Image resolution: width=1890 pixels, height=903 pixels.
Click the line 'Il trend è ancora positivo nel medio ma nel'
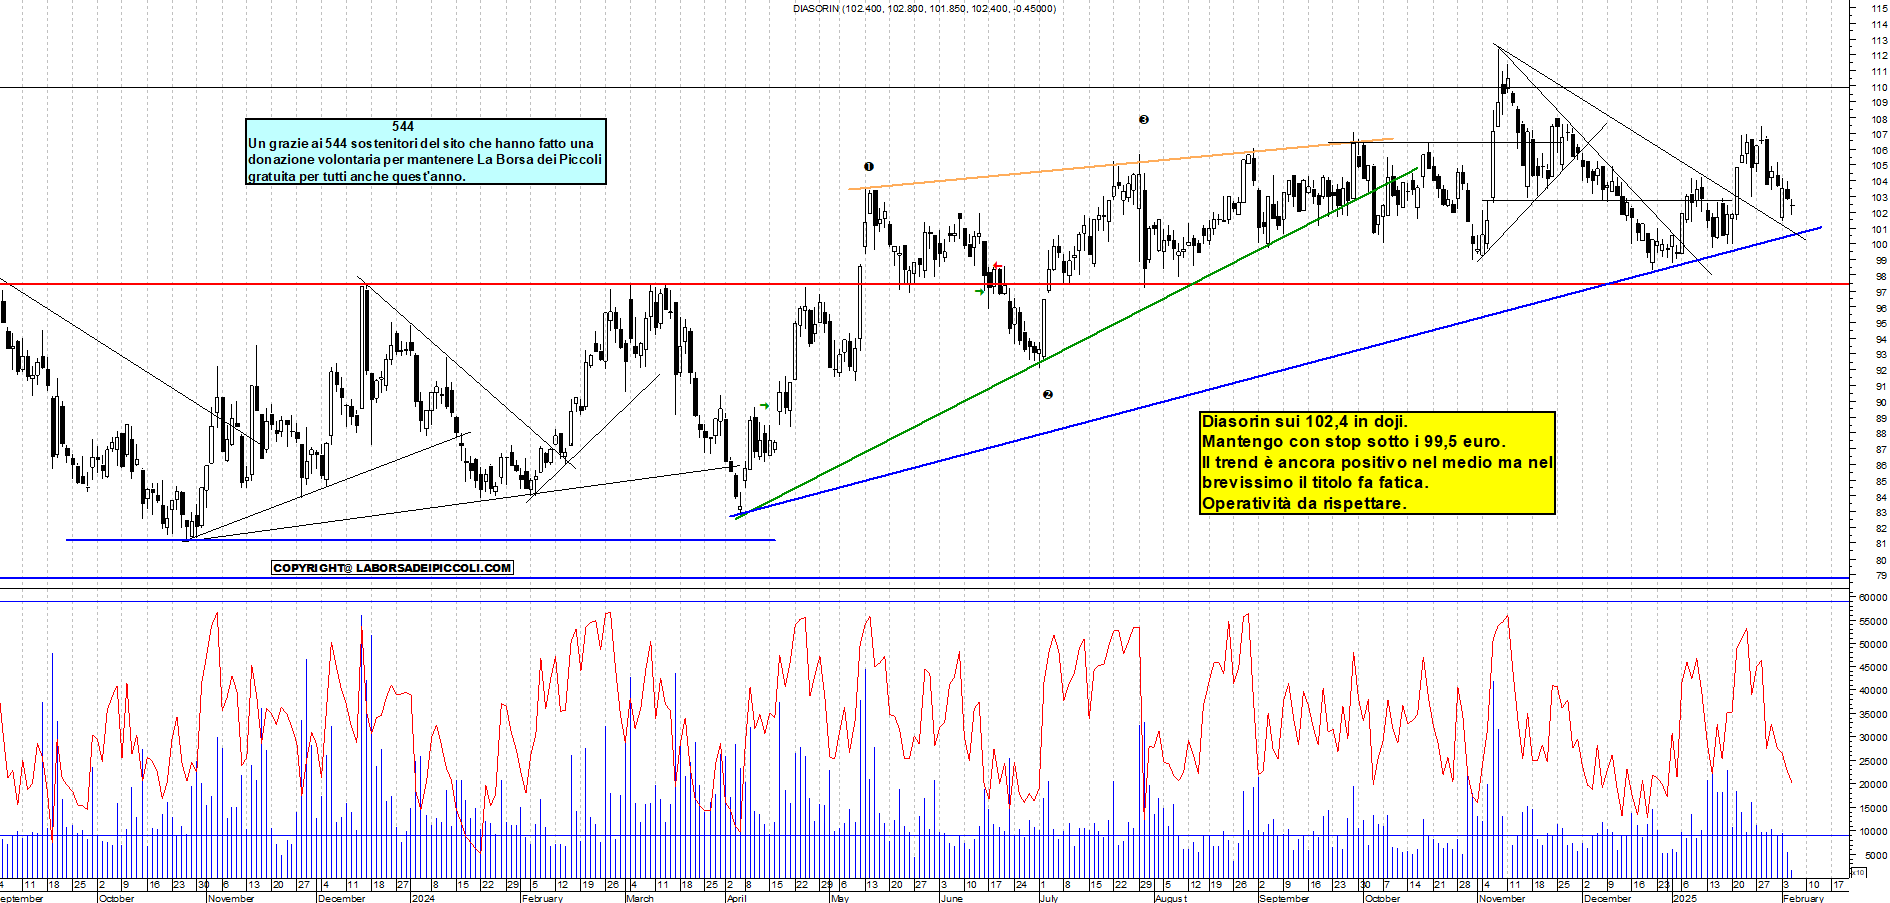click(x=1377, y=462)
